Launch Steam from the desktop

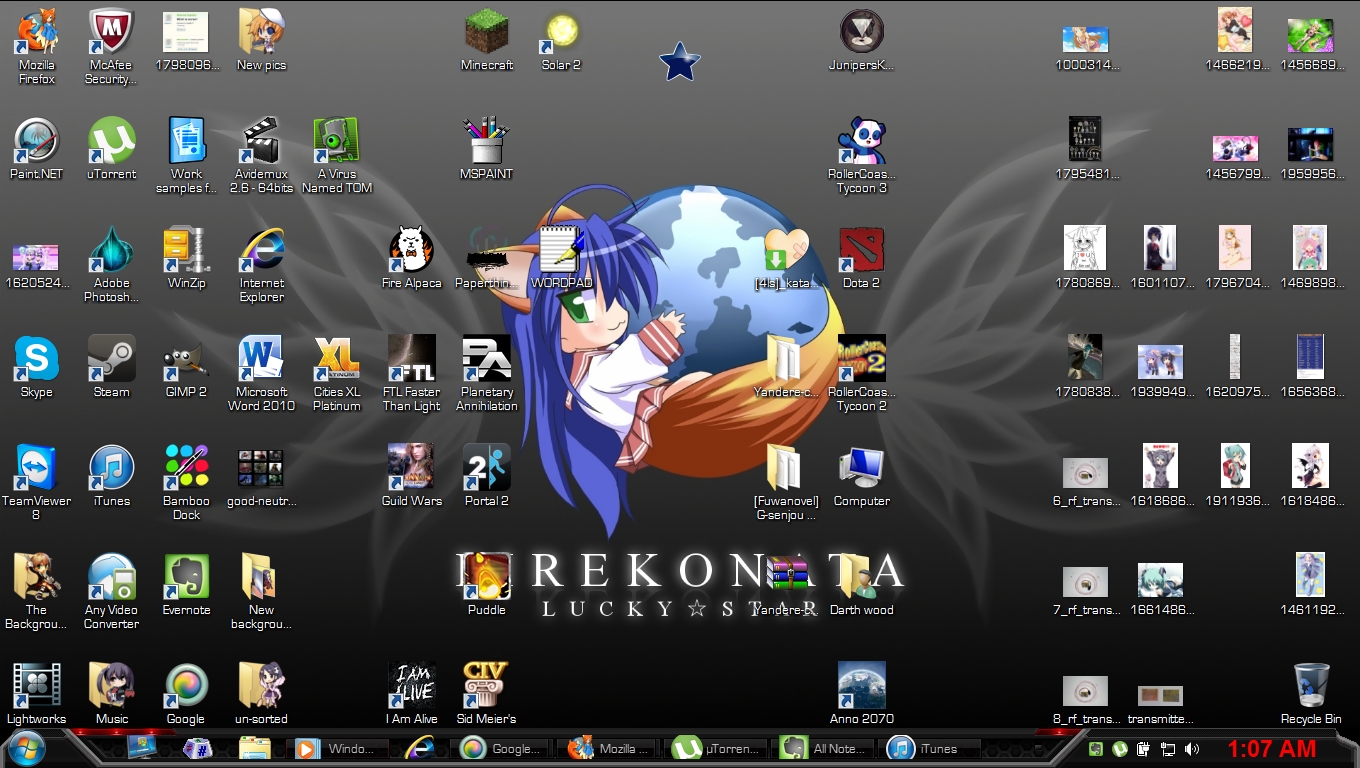coord(111,366)
